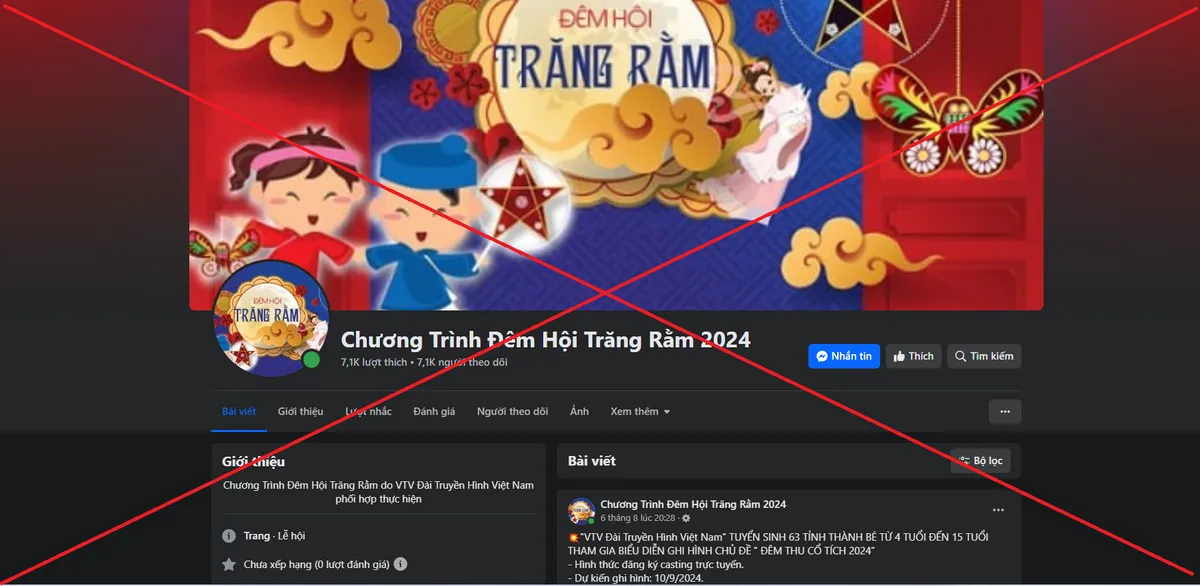The height and width of the screenshot is (586, 1200).
Task: Click the page profile picture
Action: point(272,319)
